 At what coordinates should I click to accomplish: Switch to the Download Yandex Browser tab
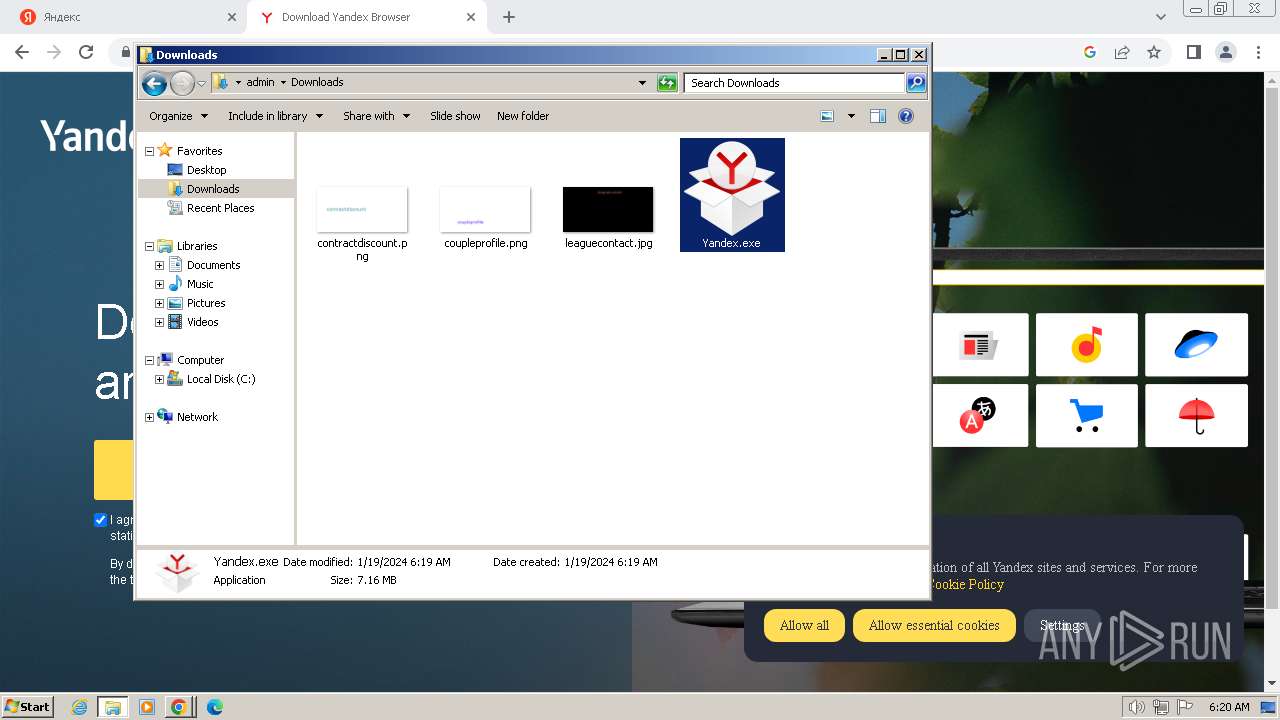[370, 17]
